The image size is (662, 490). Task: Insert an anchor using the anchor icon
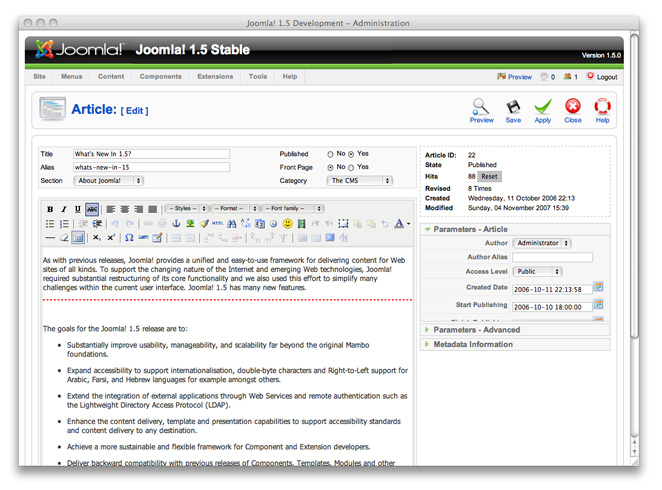coord(177,224)
